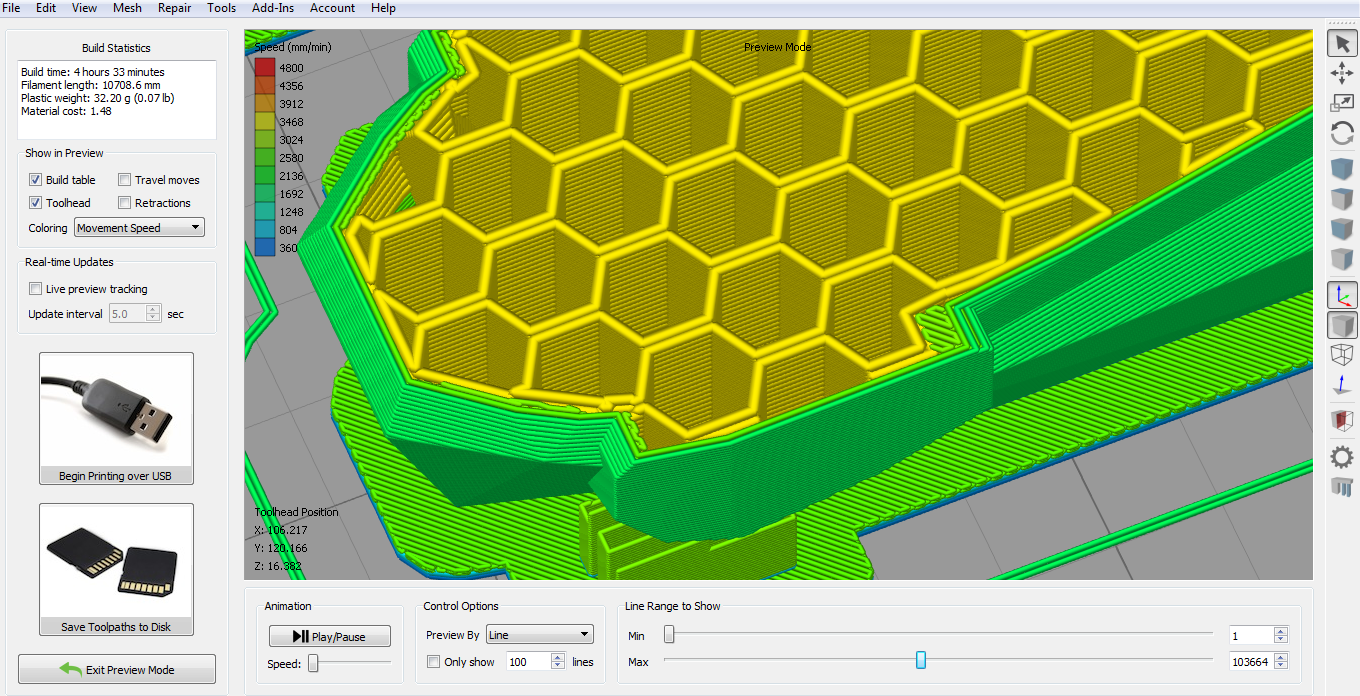Uncheck the Build table checkbox
This screenshot has height=696, width=1360.
tap(36, 180)
